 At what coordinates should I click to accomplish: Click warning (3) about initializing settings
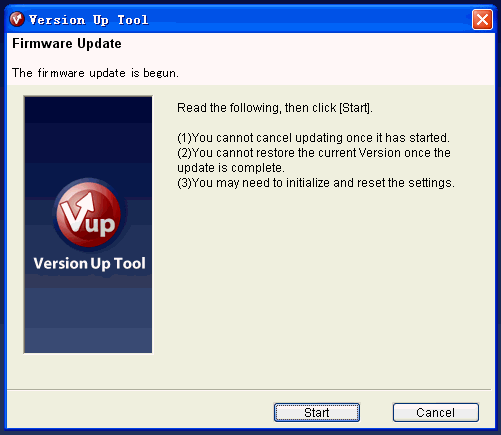[316, 183]
